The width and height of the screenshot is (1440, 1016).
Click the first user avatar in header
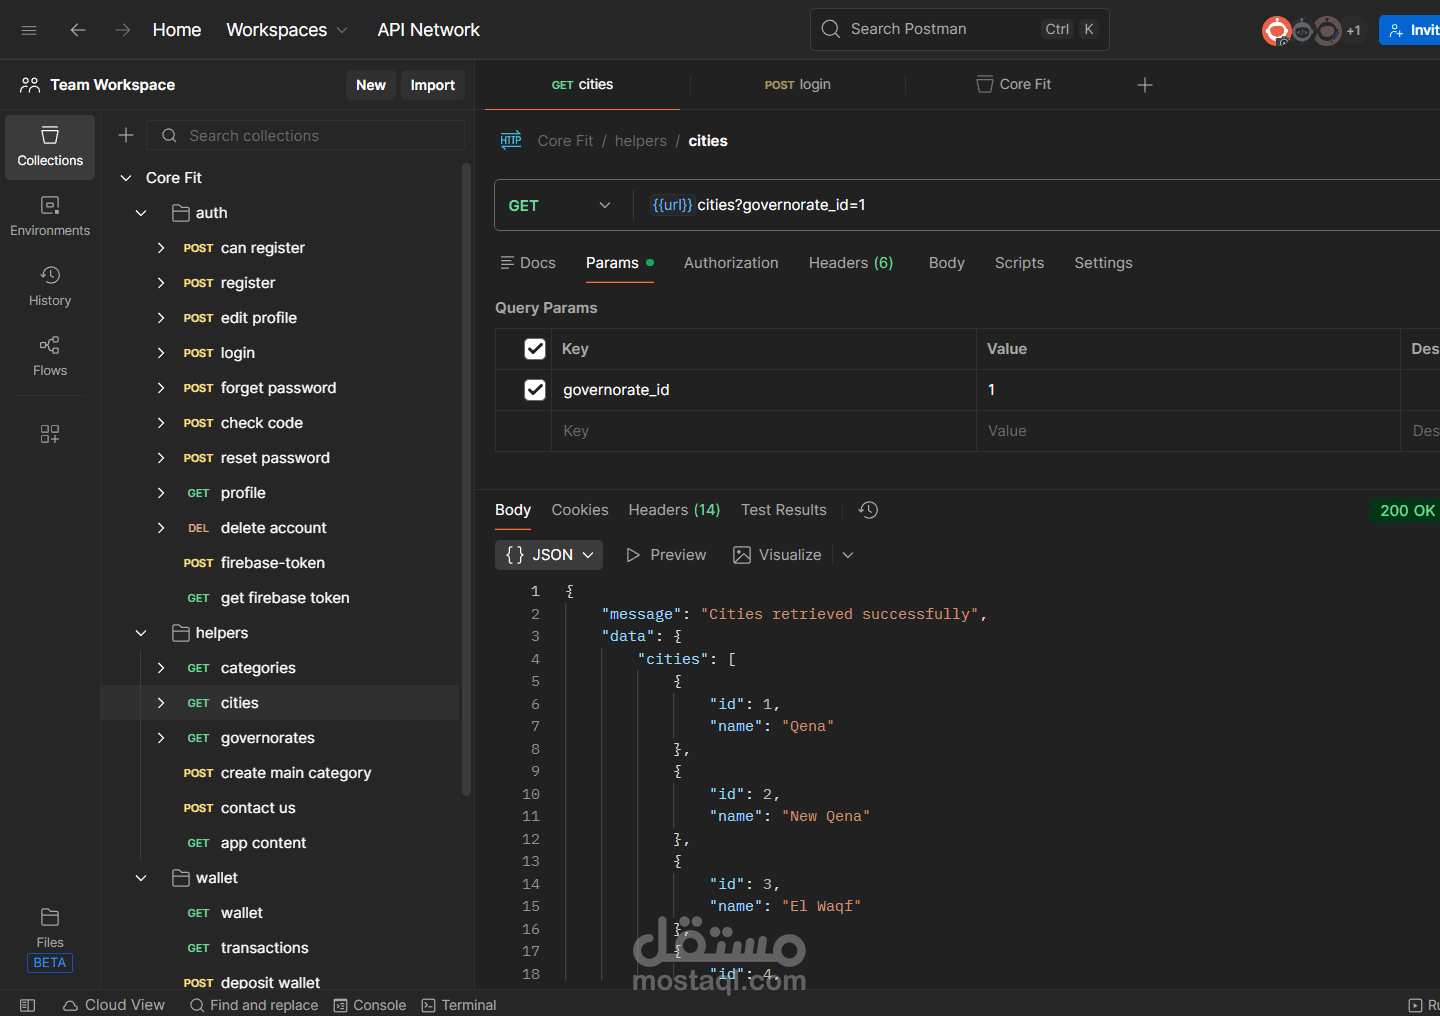1276,31
